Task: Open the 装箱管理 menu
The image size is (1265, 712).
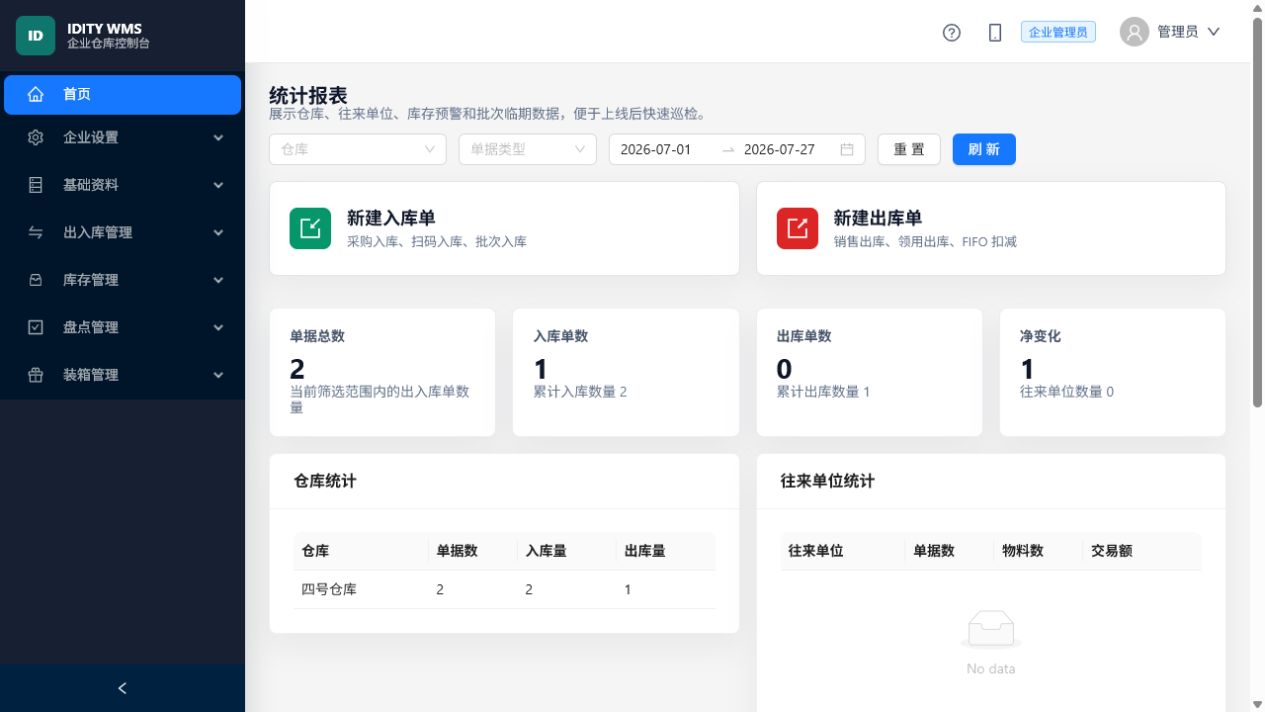Action: click(x=122, y=375)
